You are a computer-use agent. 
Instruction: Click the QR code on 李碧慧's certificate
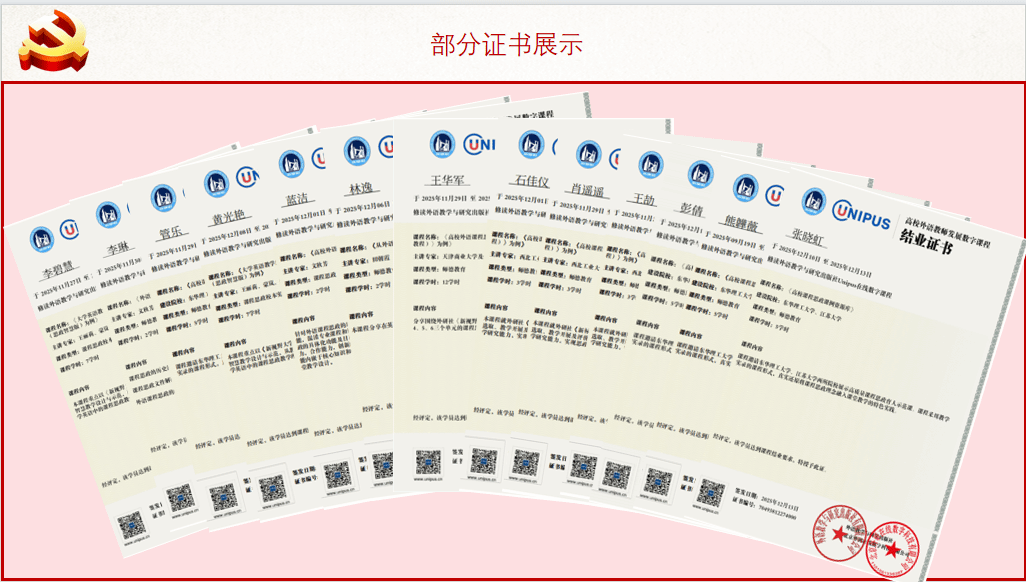tap(131, 524)
